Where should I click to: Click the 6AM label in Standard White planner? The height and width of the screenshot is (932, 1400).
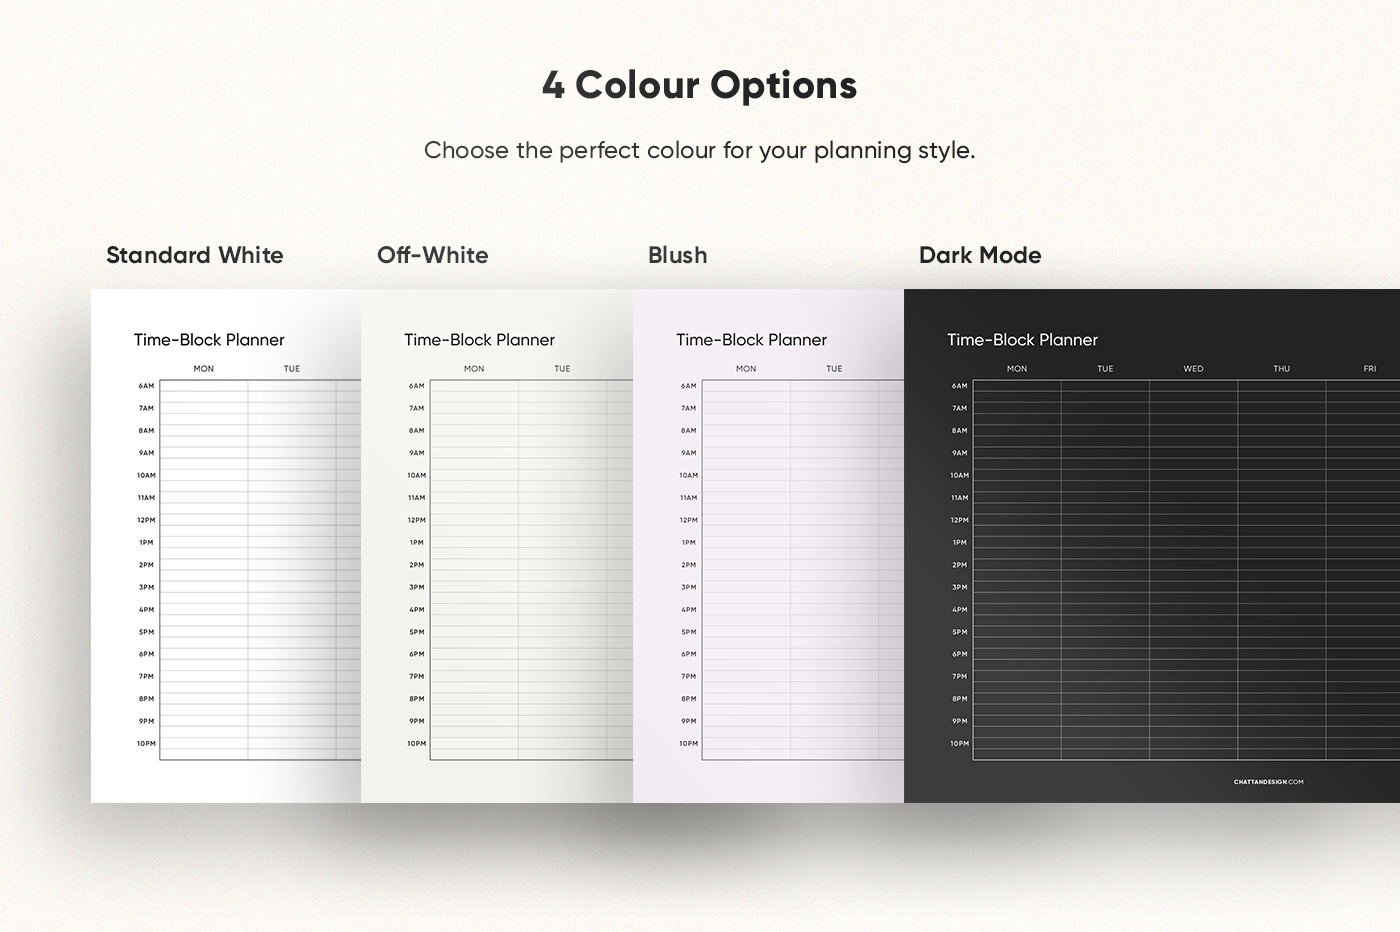point(146,386)
